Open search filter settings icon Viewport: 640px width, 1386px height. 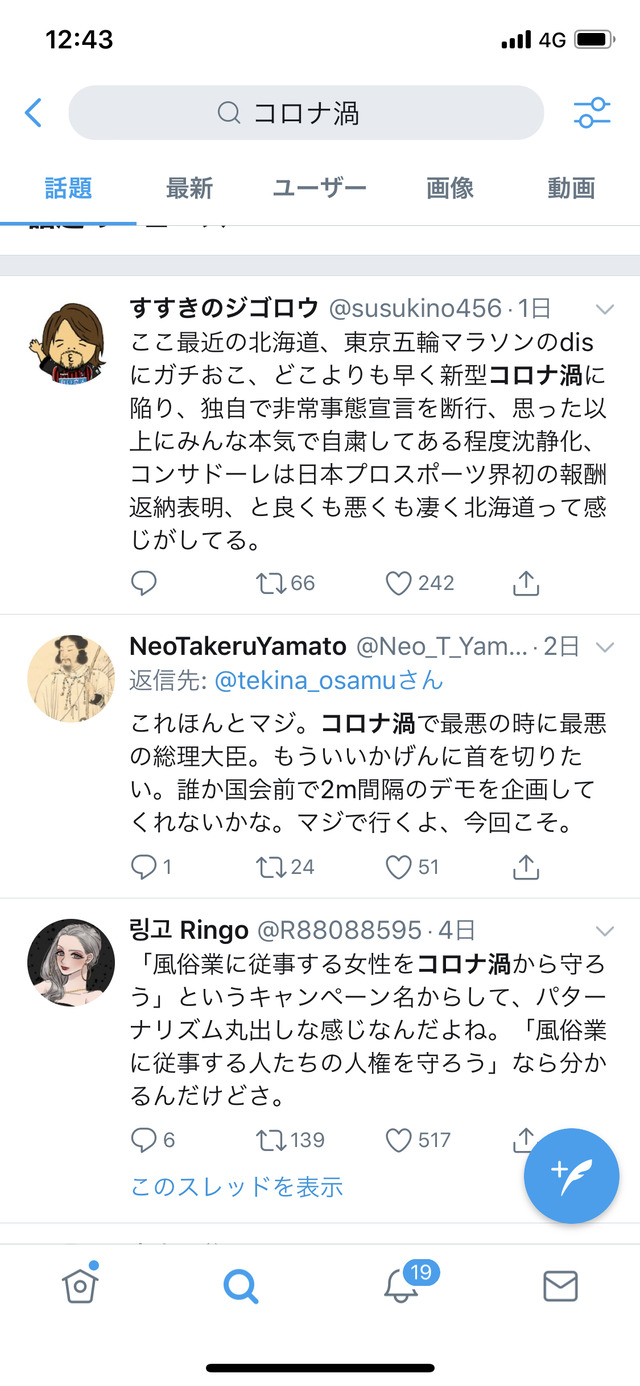pyautogui.click(x=592, y=113)
